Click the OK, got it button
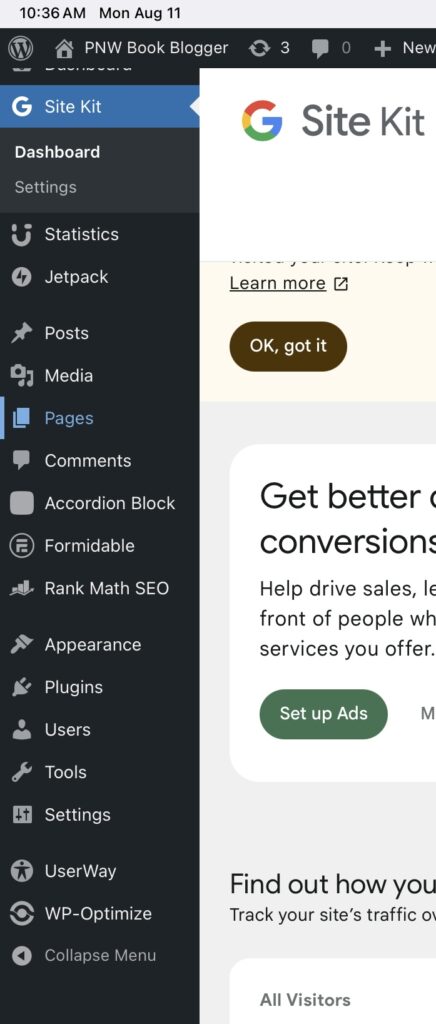Viewport: 436px width, 1024px height. point(288,346)
